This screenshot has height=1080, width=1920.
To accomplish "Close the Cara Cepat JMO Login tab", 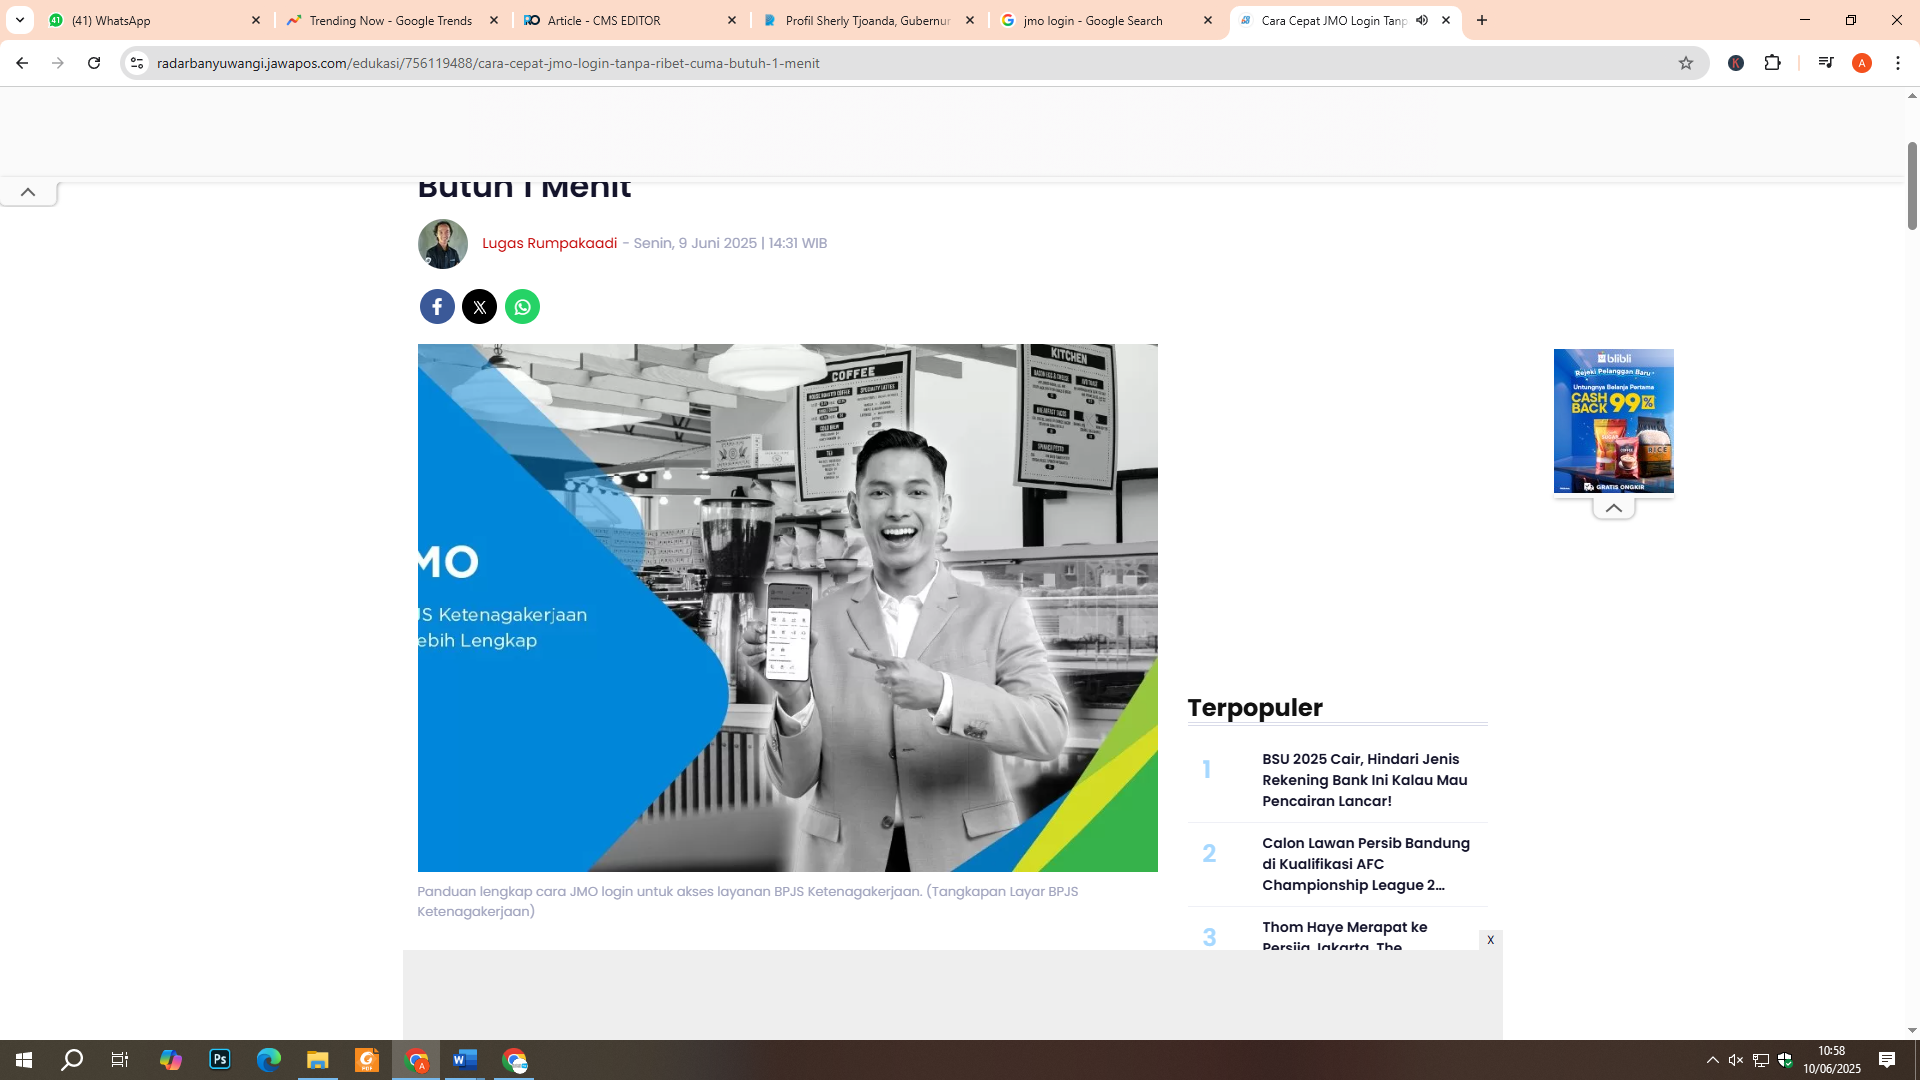I will tap(1446, 20).
